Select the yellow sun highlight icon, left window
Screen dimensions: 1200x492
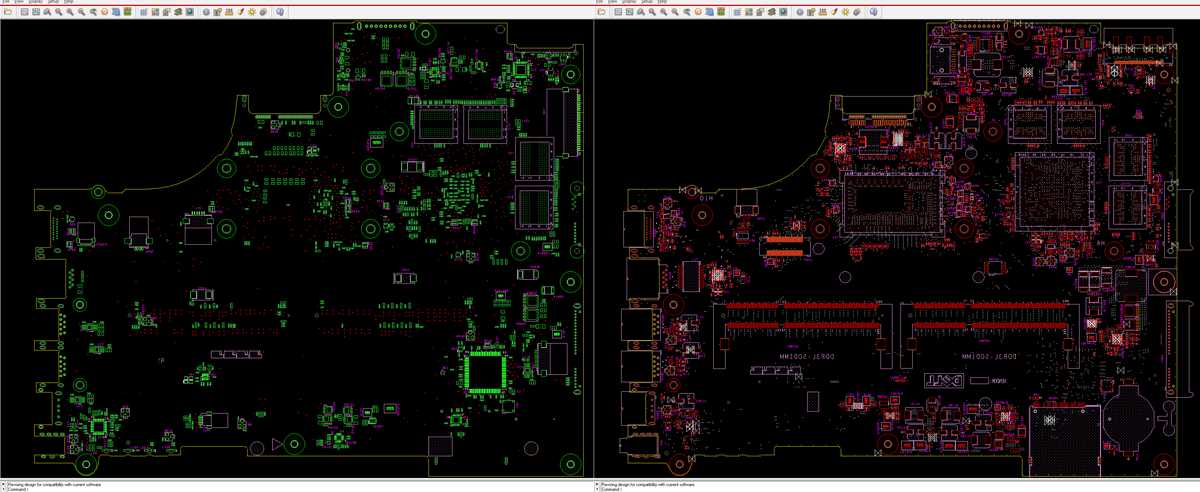252,12
